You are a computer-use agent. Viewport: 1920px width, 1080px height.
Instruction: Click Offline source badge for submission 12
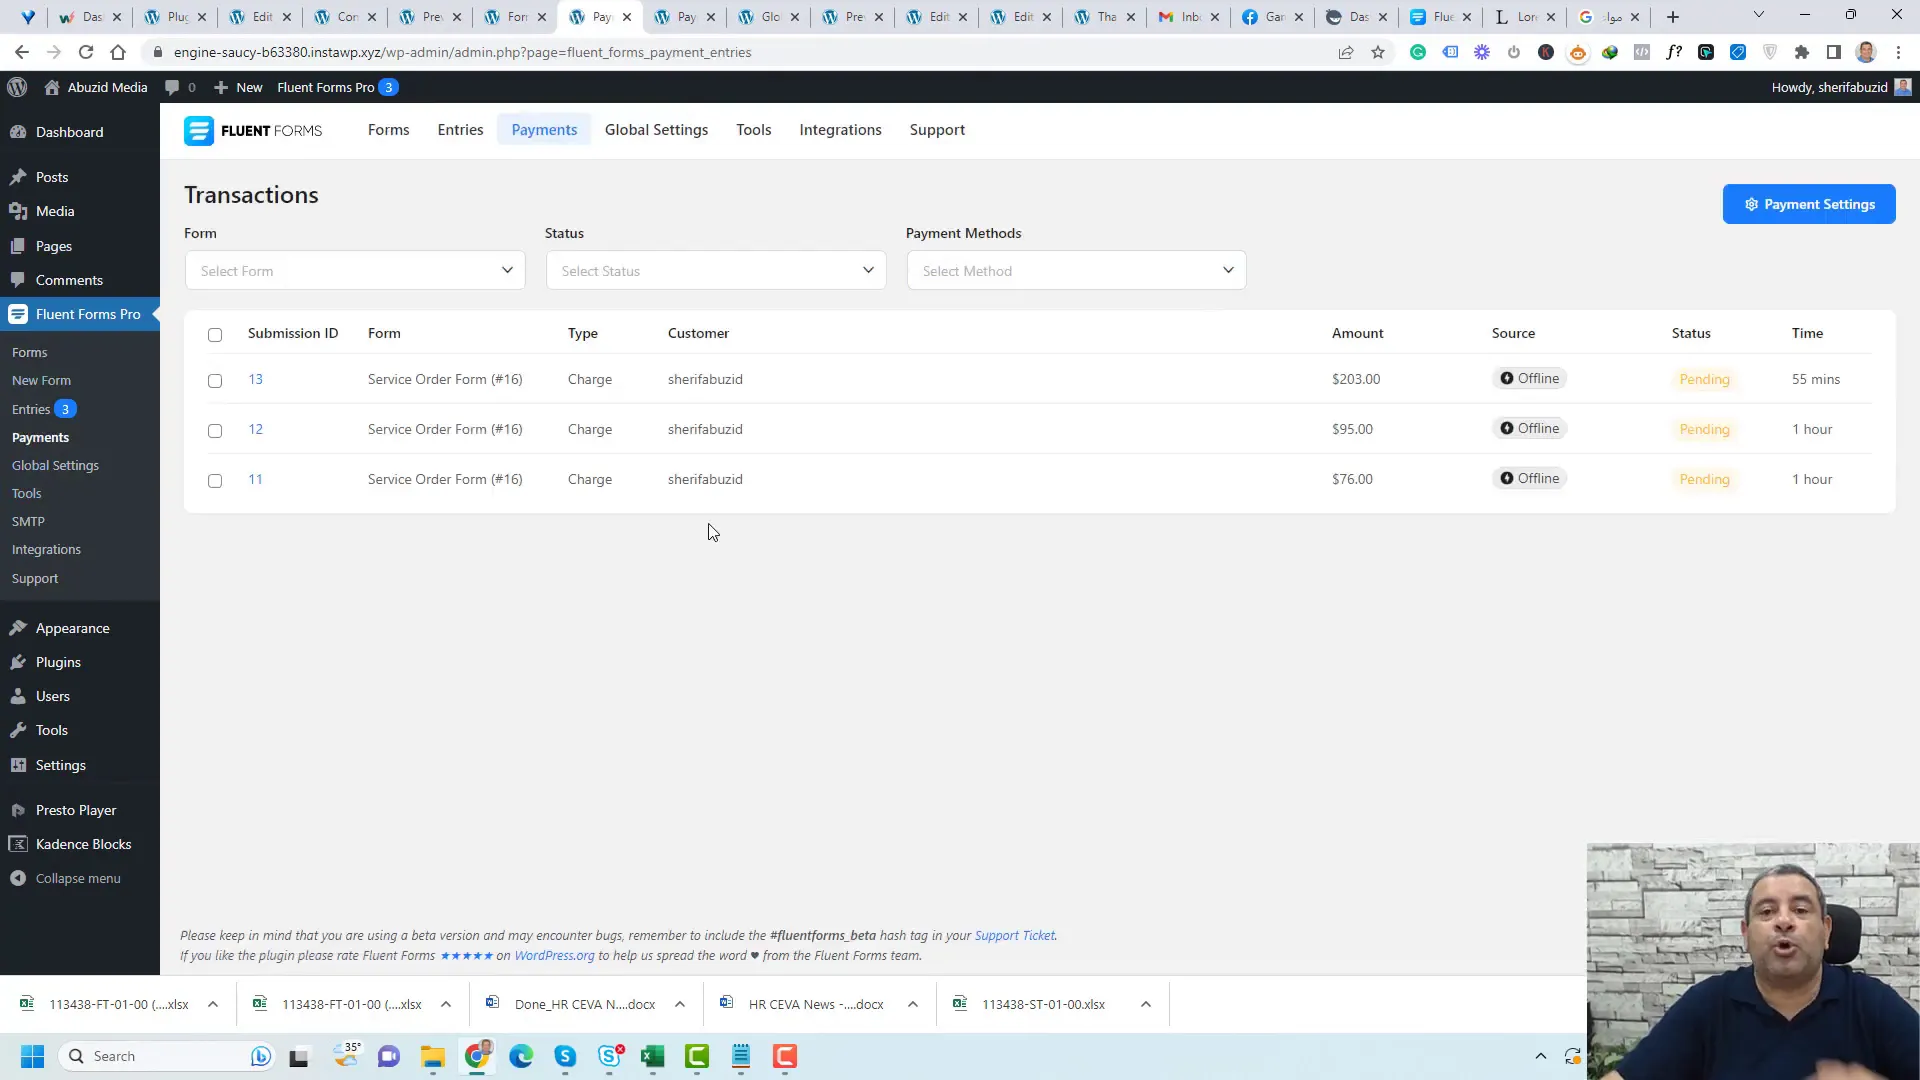(x=1530, y=428)
